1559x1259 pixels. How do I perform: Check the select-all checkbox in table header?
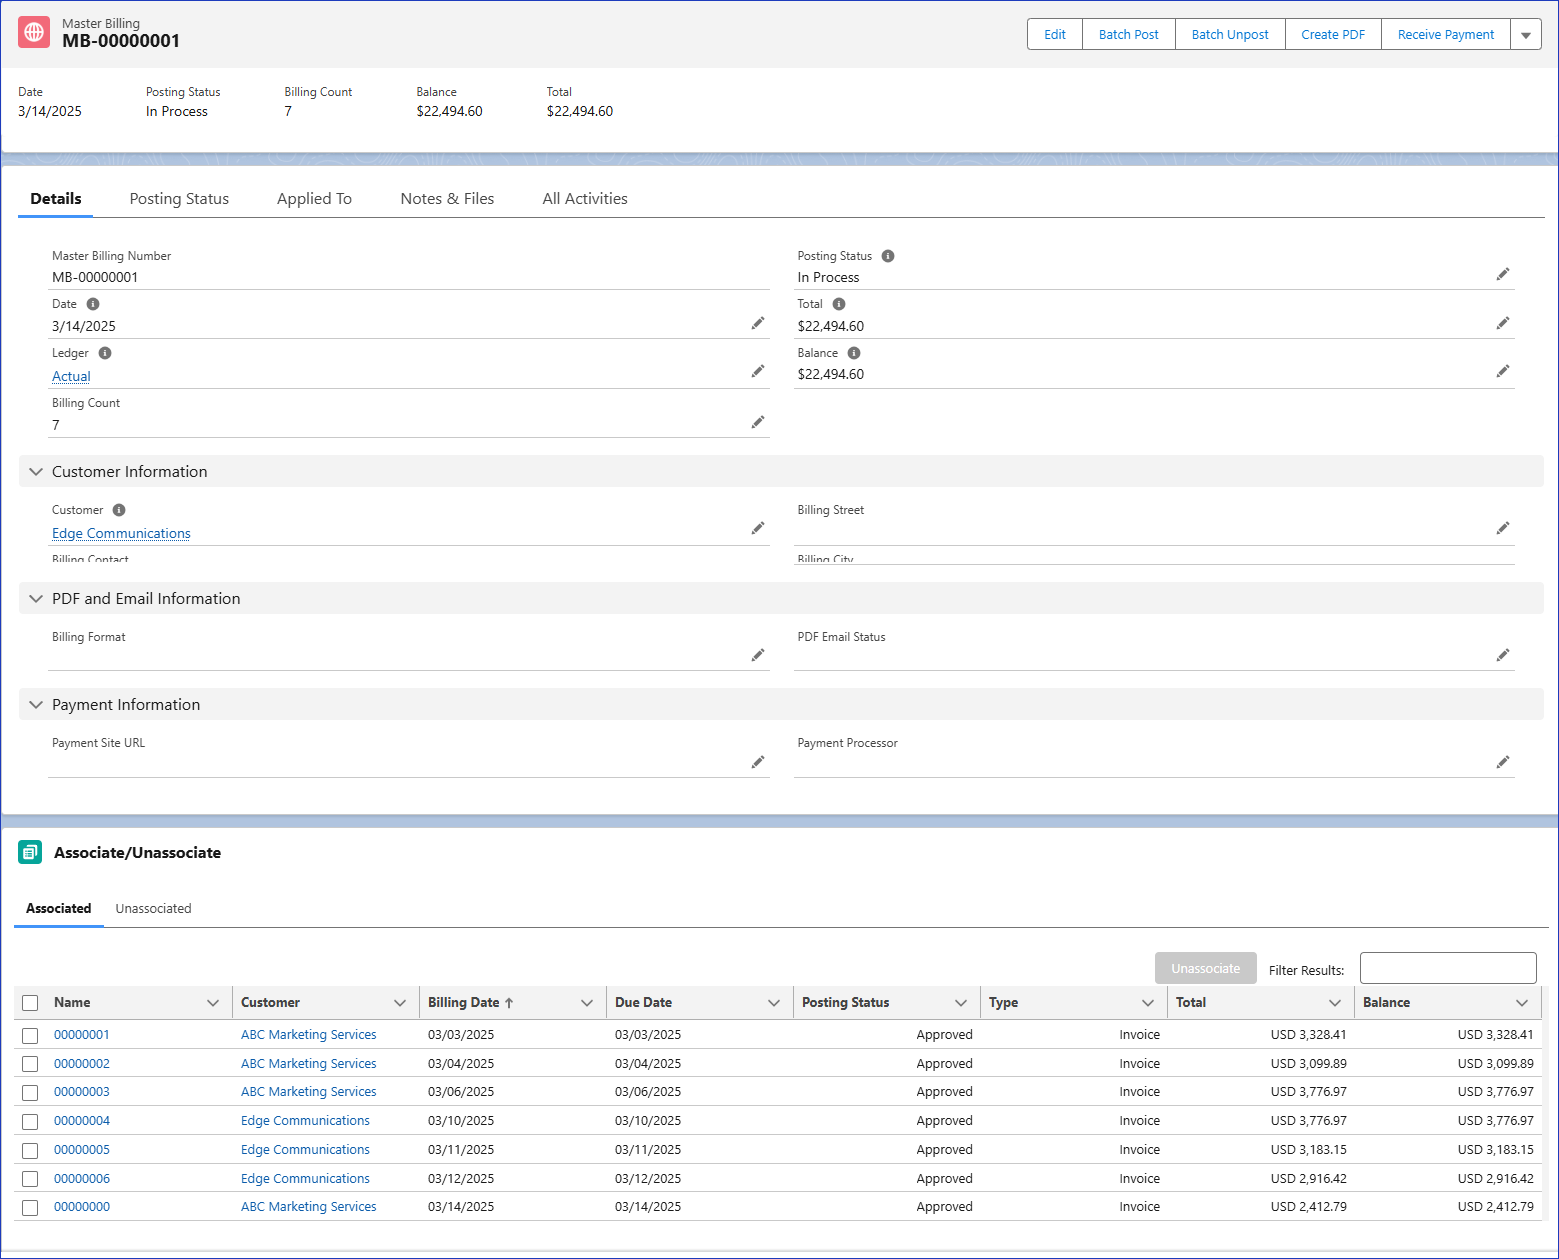[x=30, y=1003]
